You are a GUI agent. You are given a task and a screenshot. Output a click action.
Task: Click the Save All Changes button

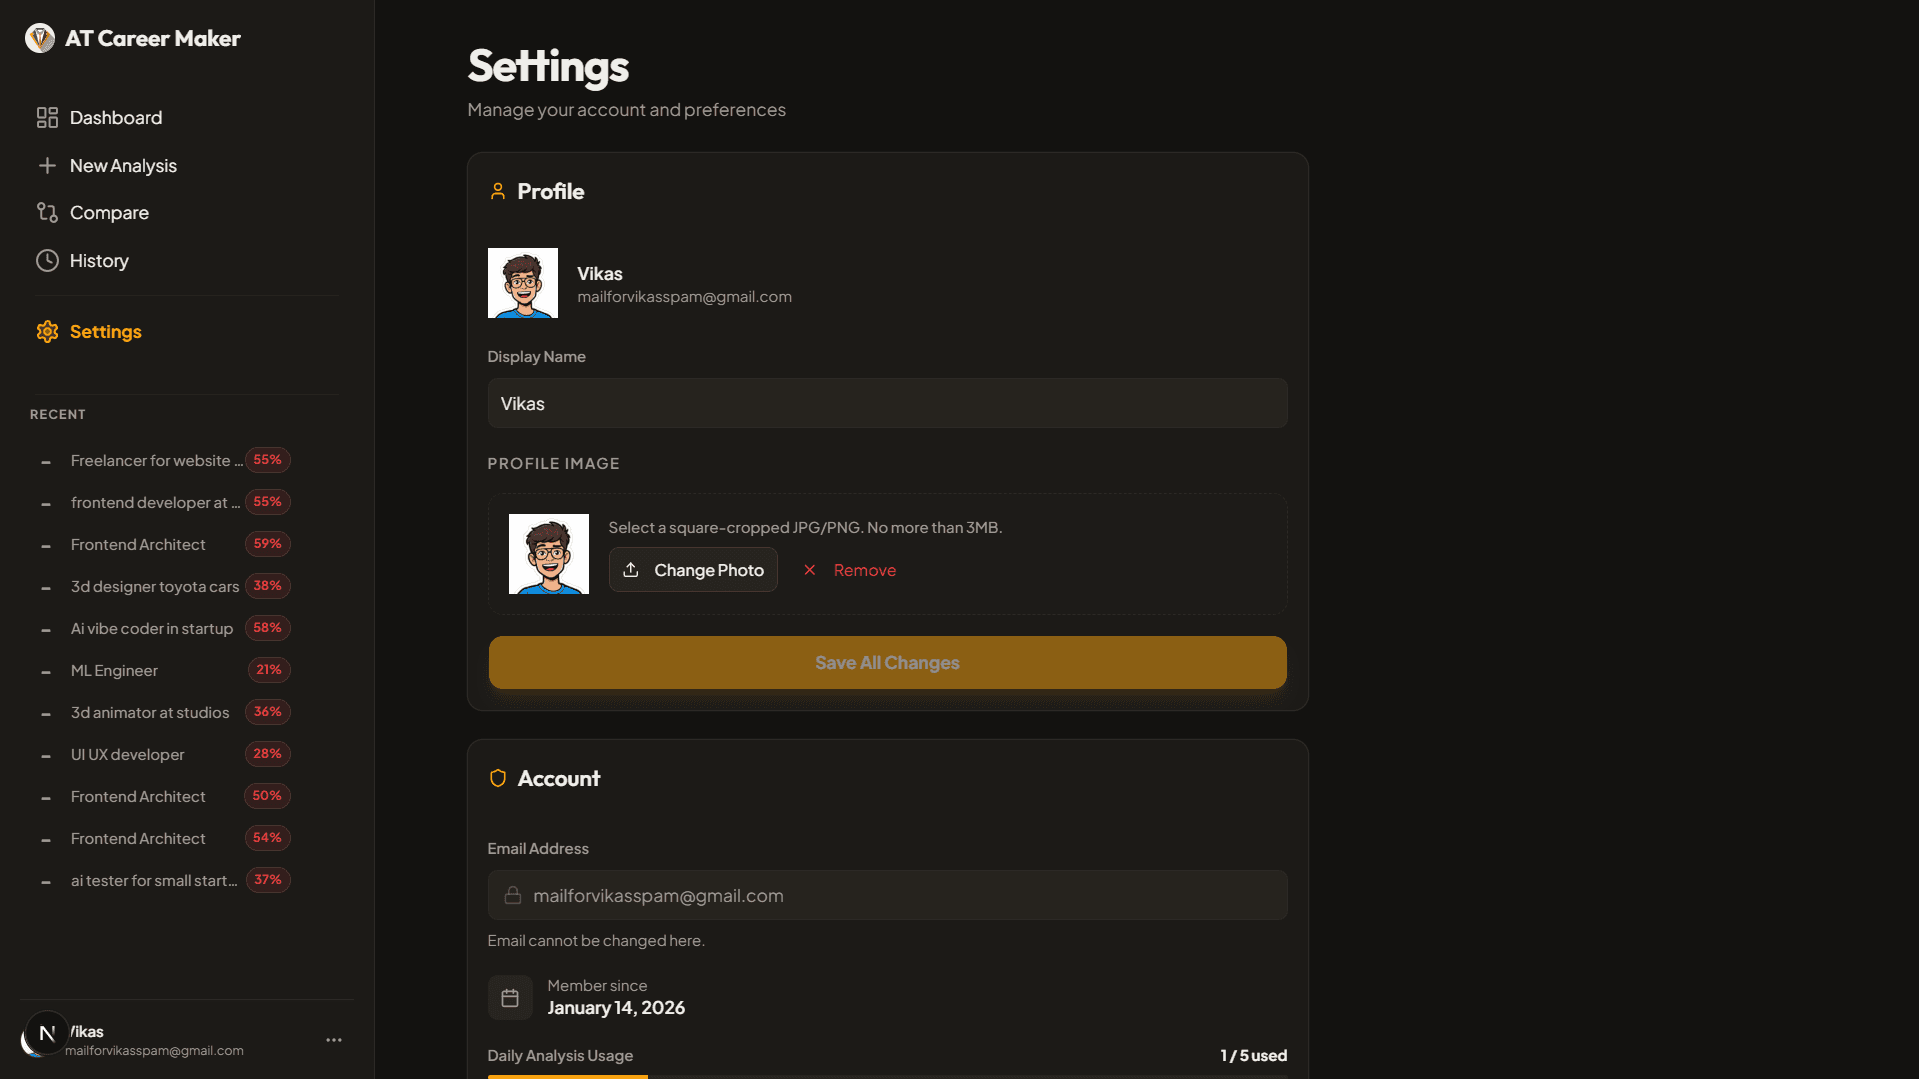point(886,662)
